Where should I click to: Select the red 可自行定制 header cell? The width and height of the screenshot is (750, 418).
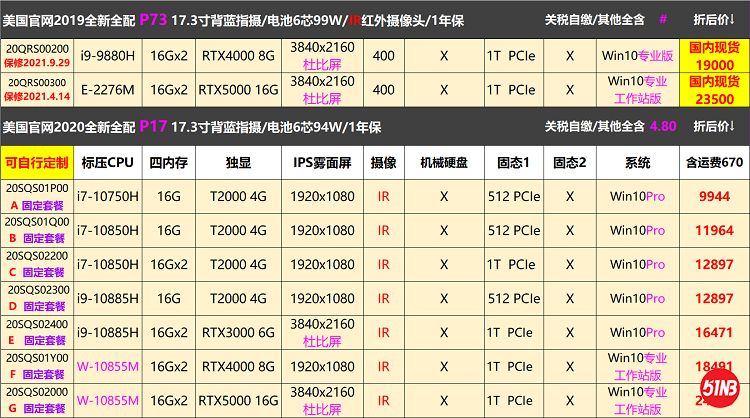37,161
